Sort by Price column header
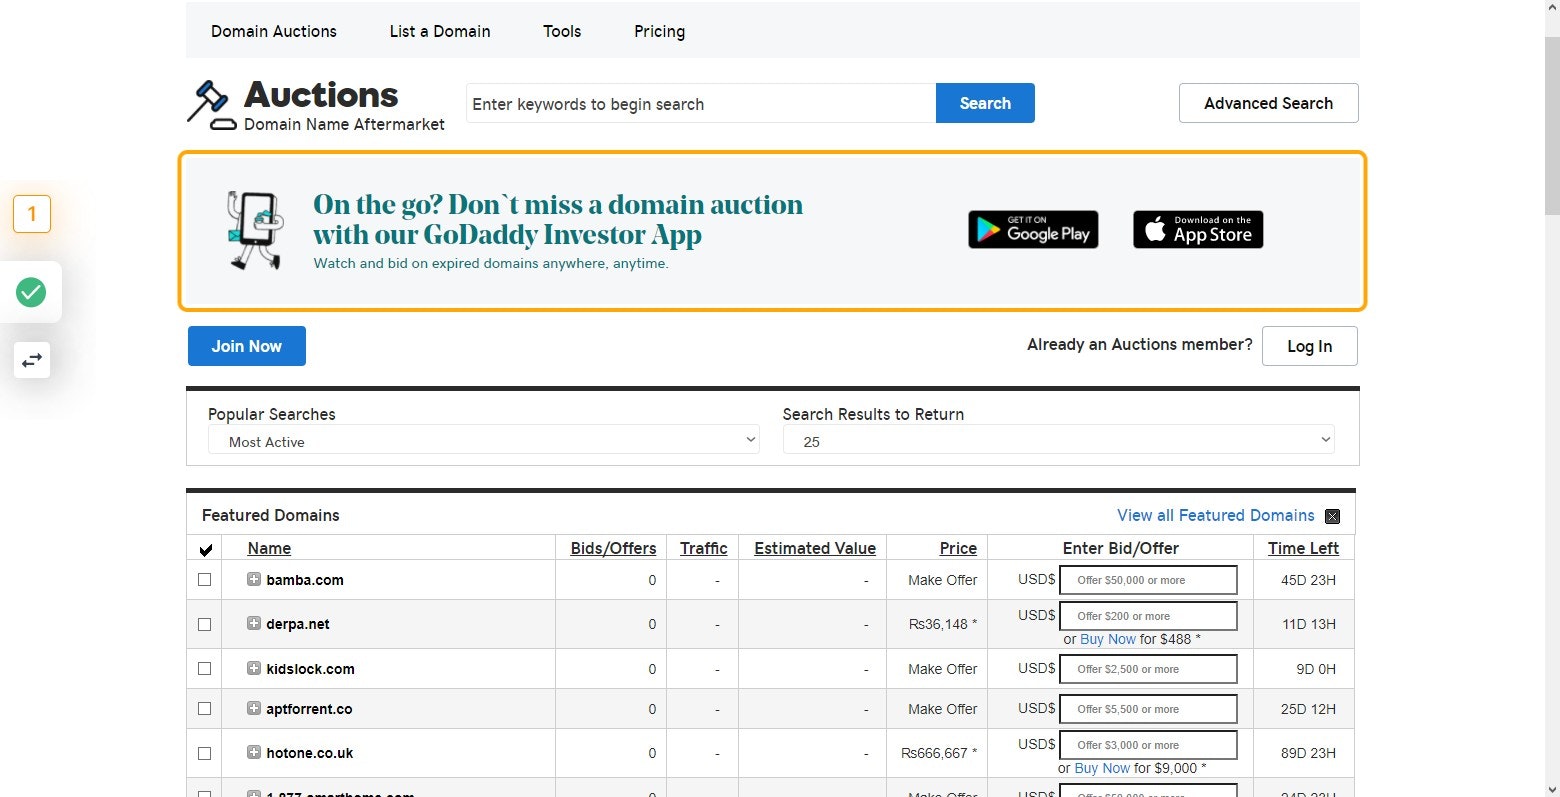This screenshot has width=1560, height=797. 958,548
